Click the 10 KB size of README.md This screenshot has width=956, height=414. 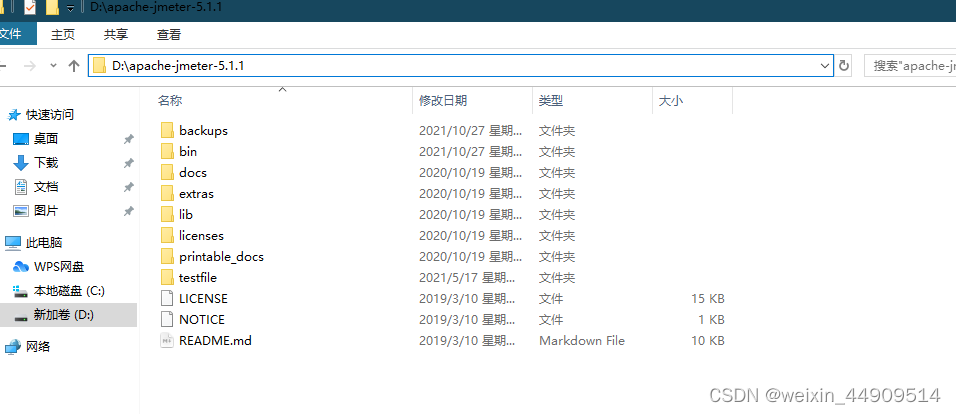(708, 341)
